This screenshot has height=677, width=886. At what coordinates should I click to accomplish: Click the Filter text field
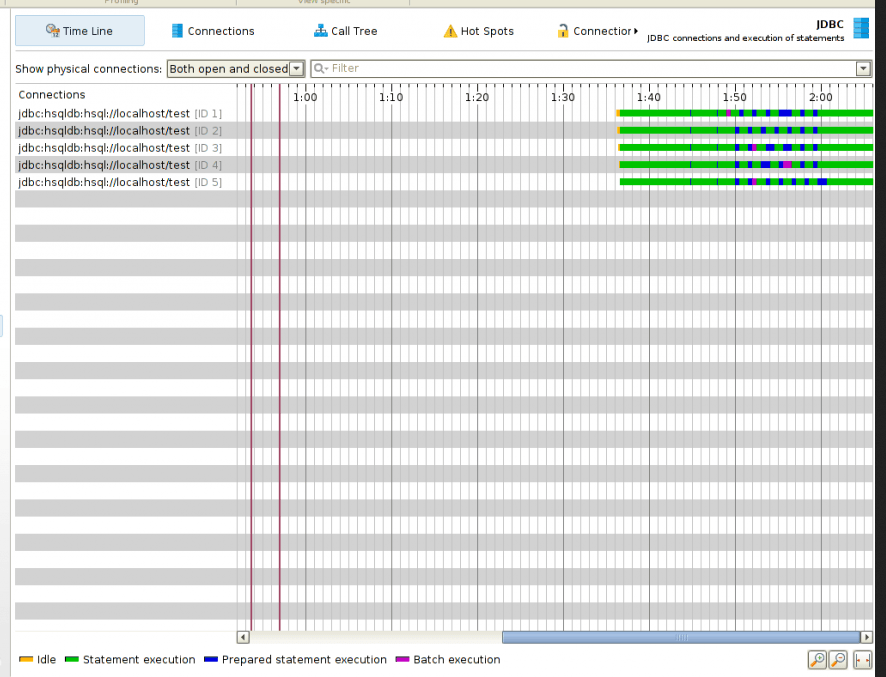pyautogui.click(x=592, y=68)
